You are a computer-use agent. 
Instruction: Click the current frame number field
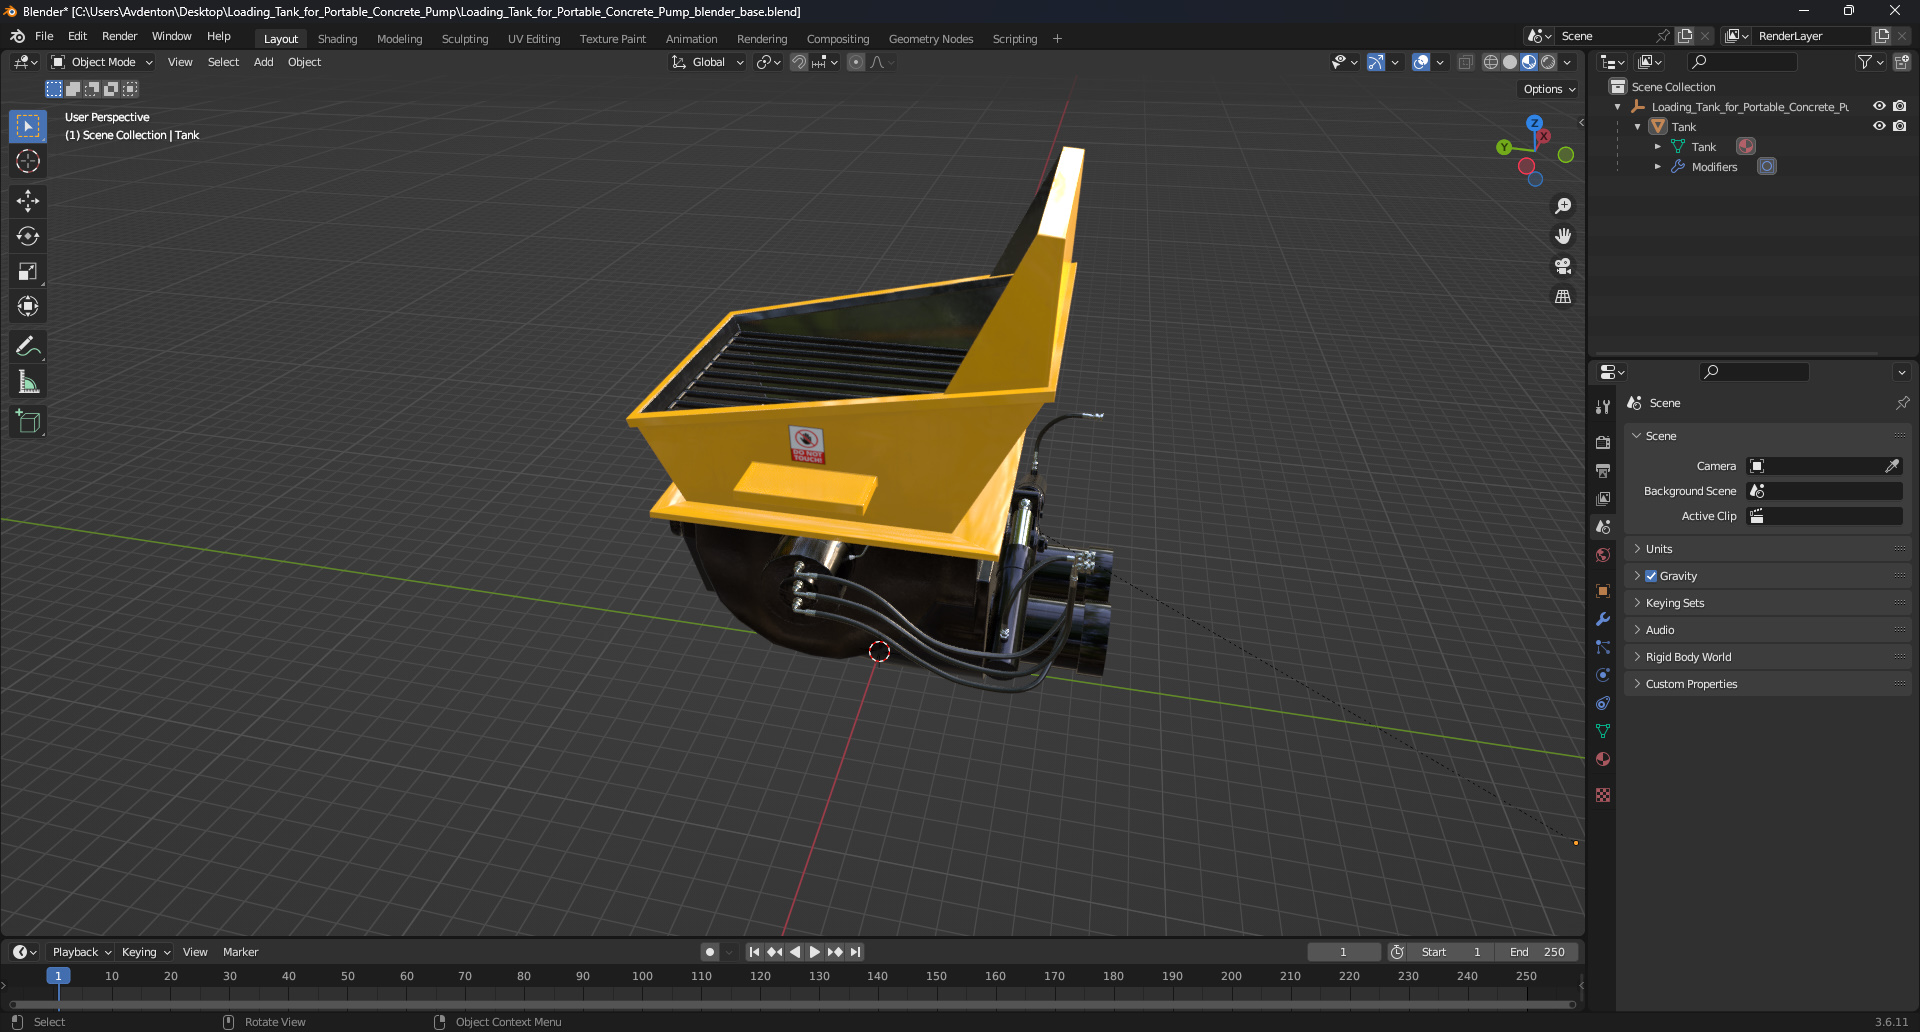(x=1343, y=952)
